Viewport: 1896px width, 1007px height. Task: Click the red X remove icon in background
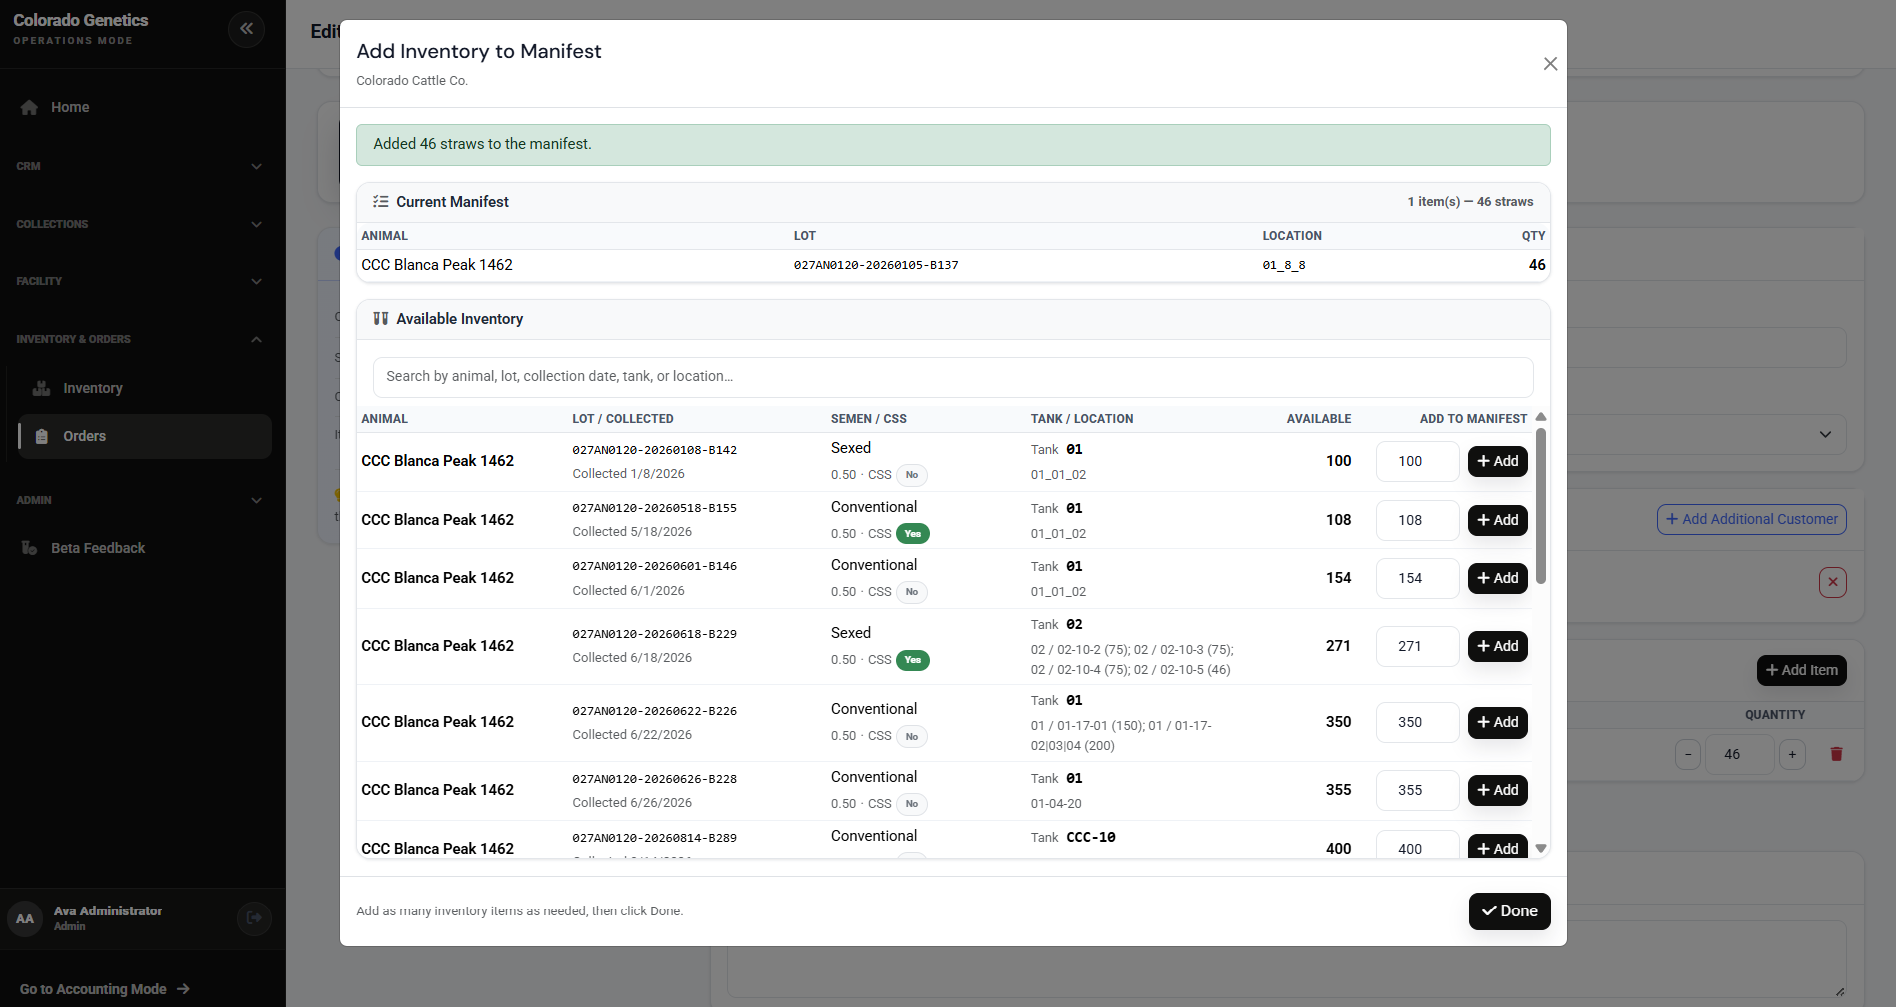(1833, 582)
